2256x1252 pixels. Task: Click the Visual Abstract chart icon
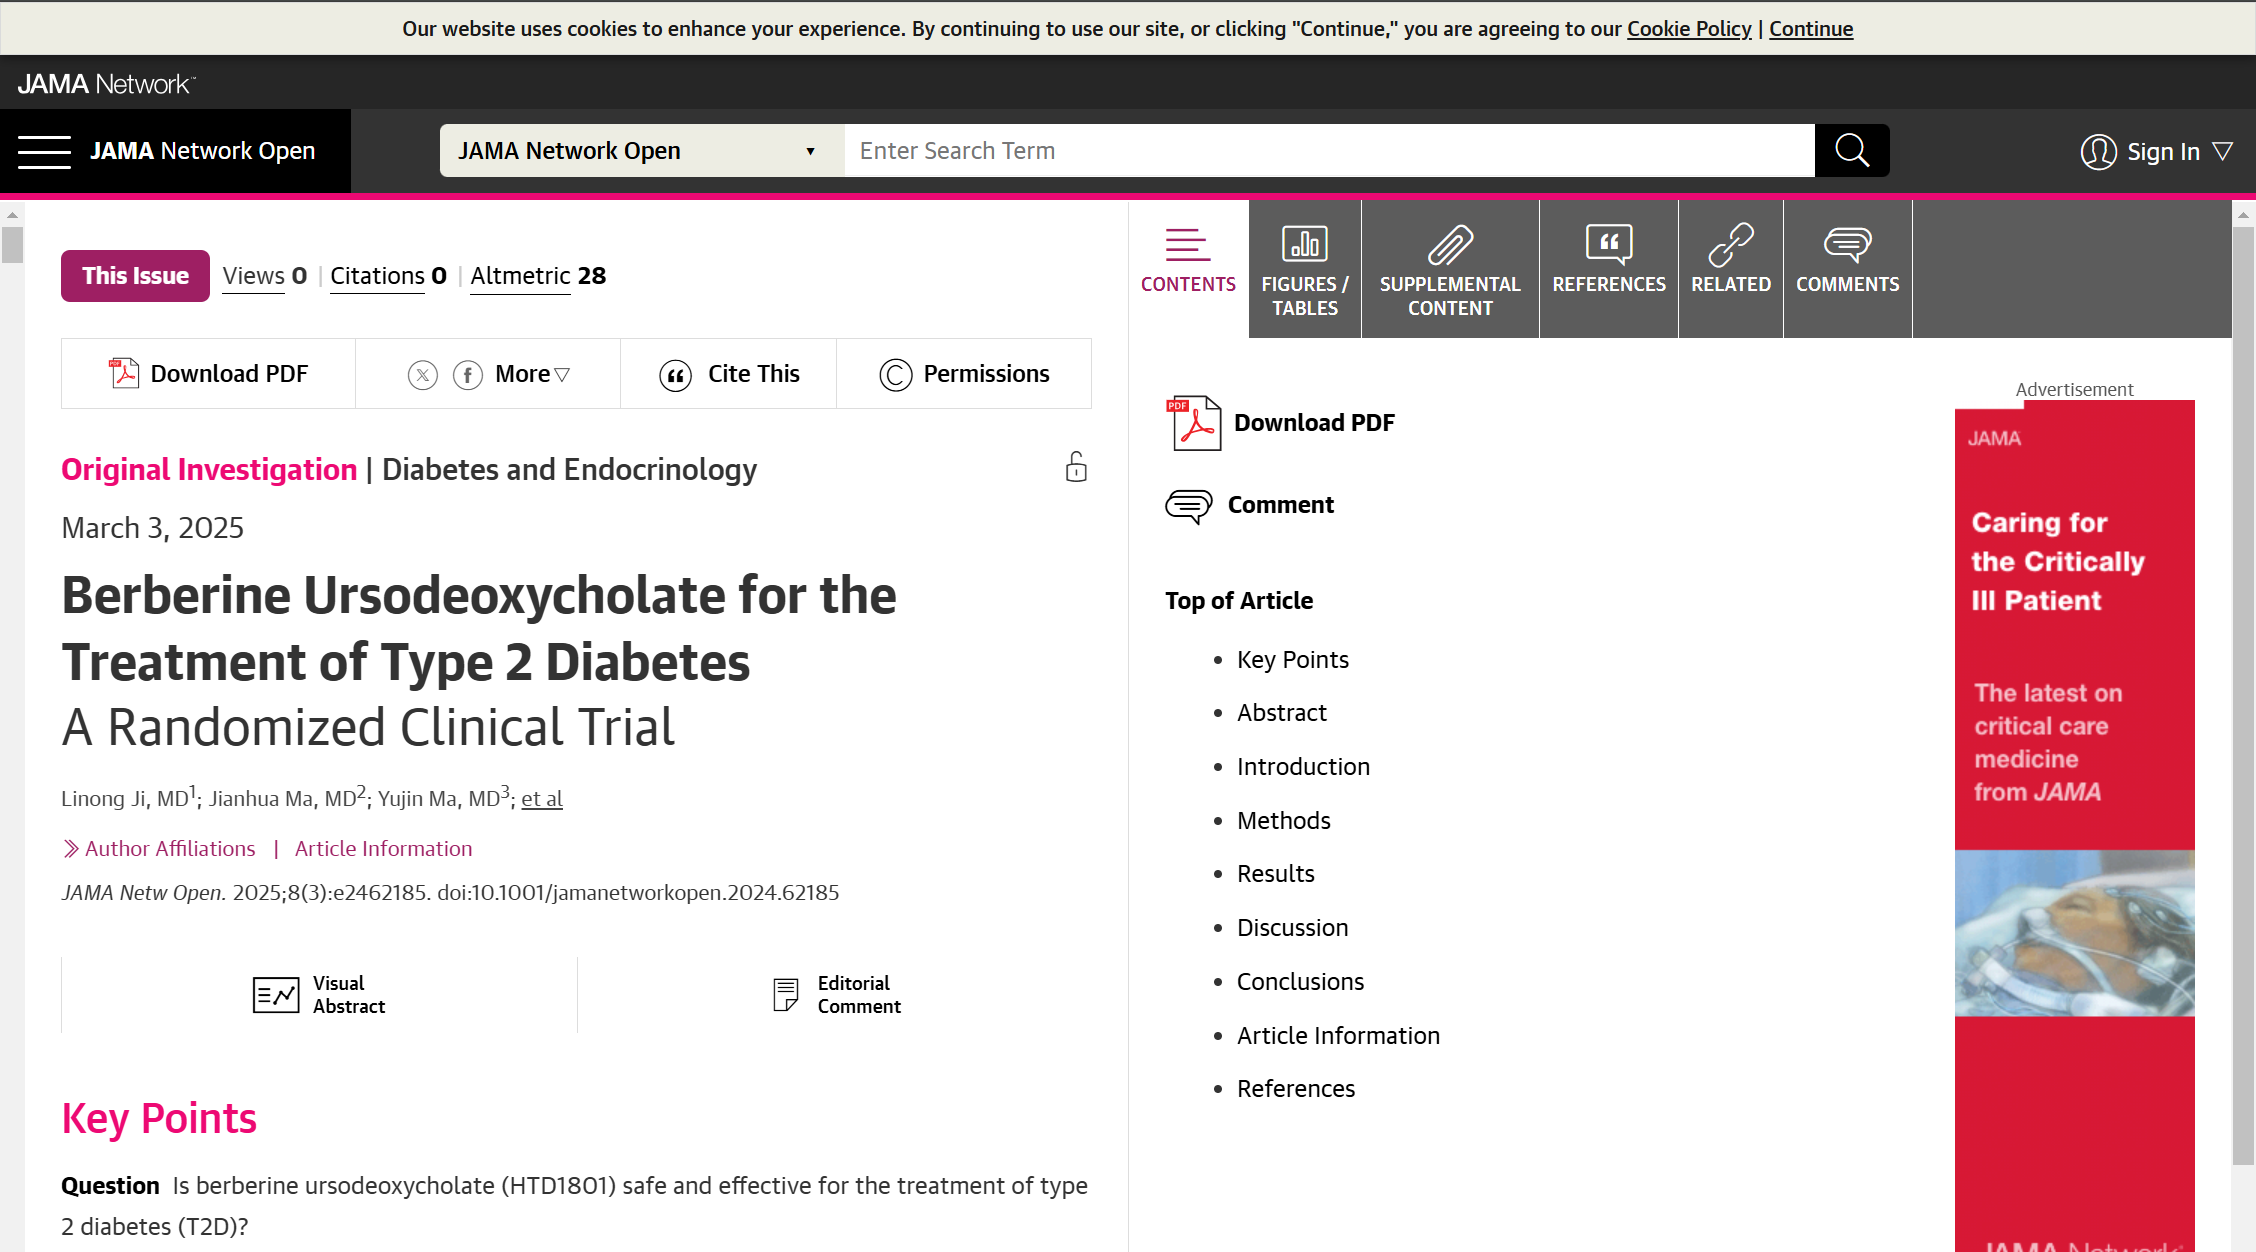tap(276, 995)
